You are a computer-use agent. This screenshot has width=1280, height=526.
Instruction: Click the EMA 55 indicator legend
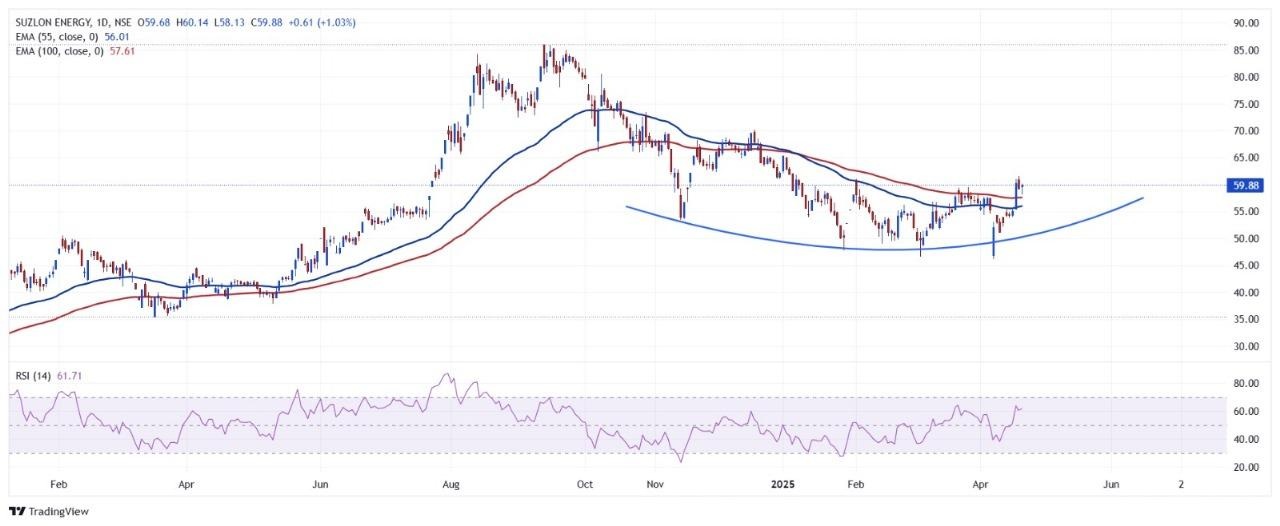click(54, 36)
